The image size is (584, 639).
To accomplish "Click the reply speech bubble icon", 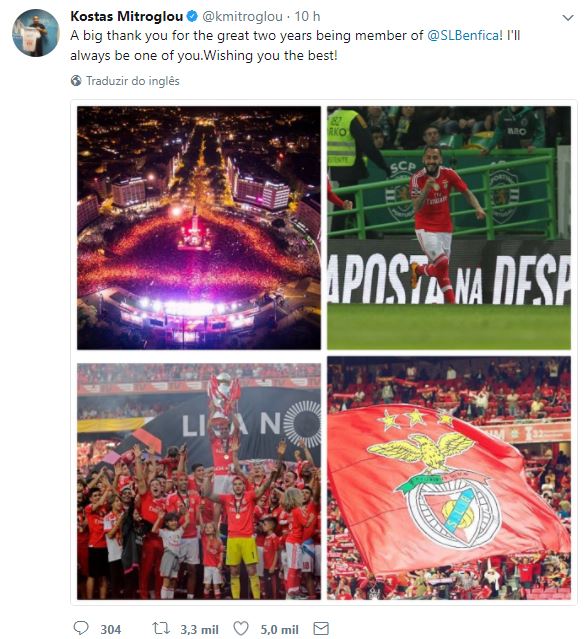I will (80, 628).
